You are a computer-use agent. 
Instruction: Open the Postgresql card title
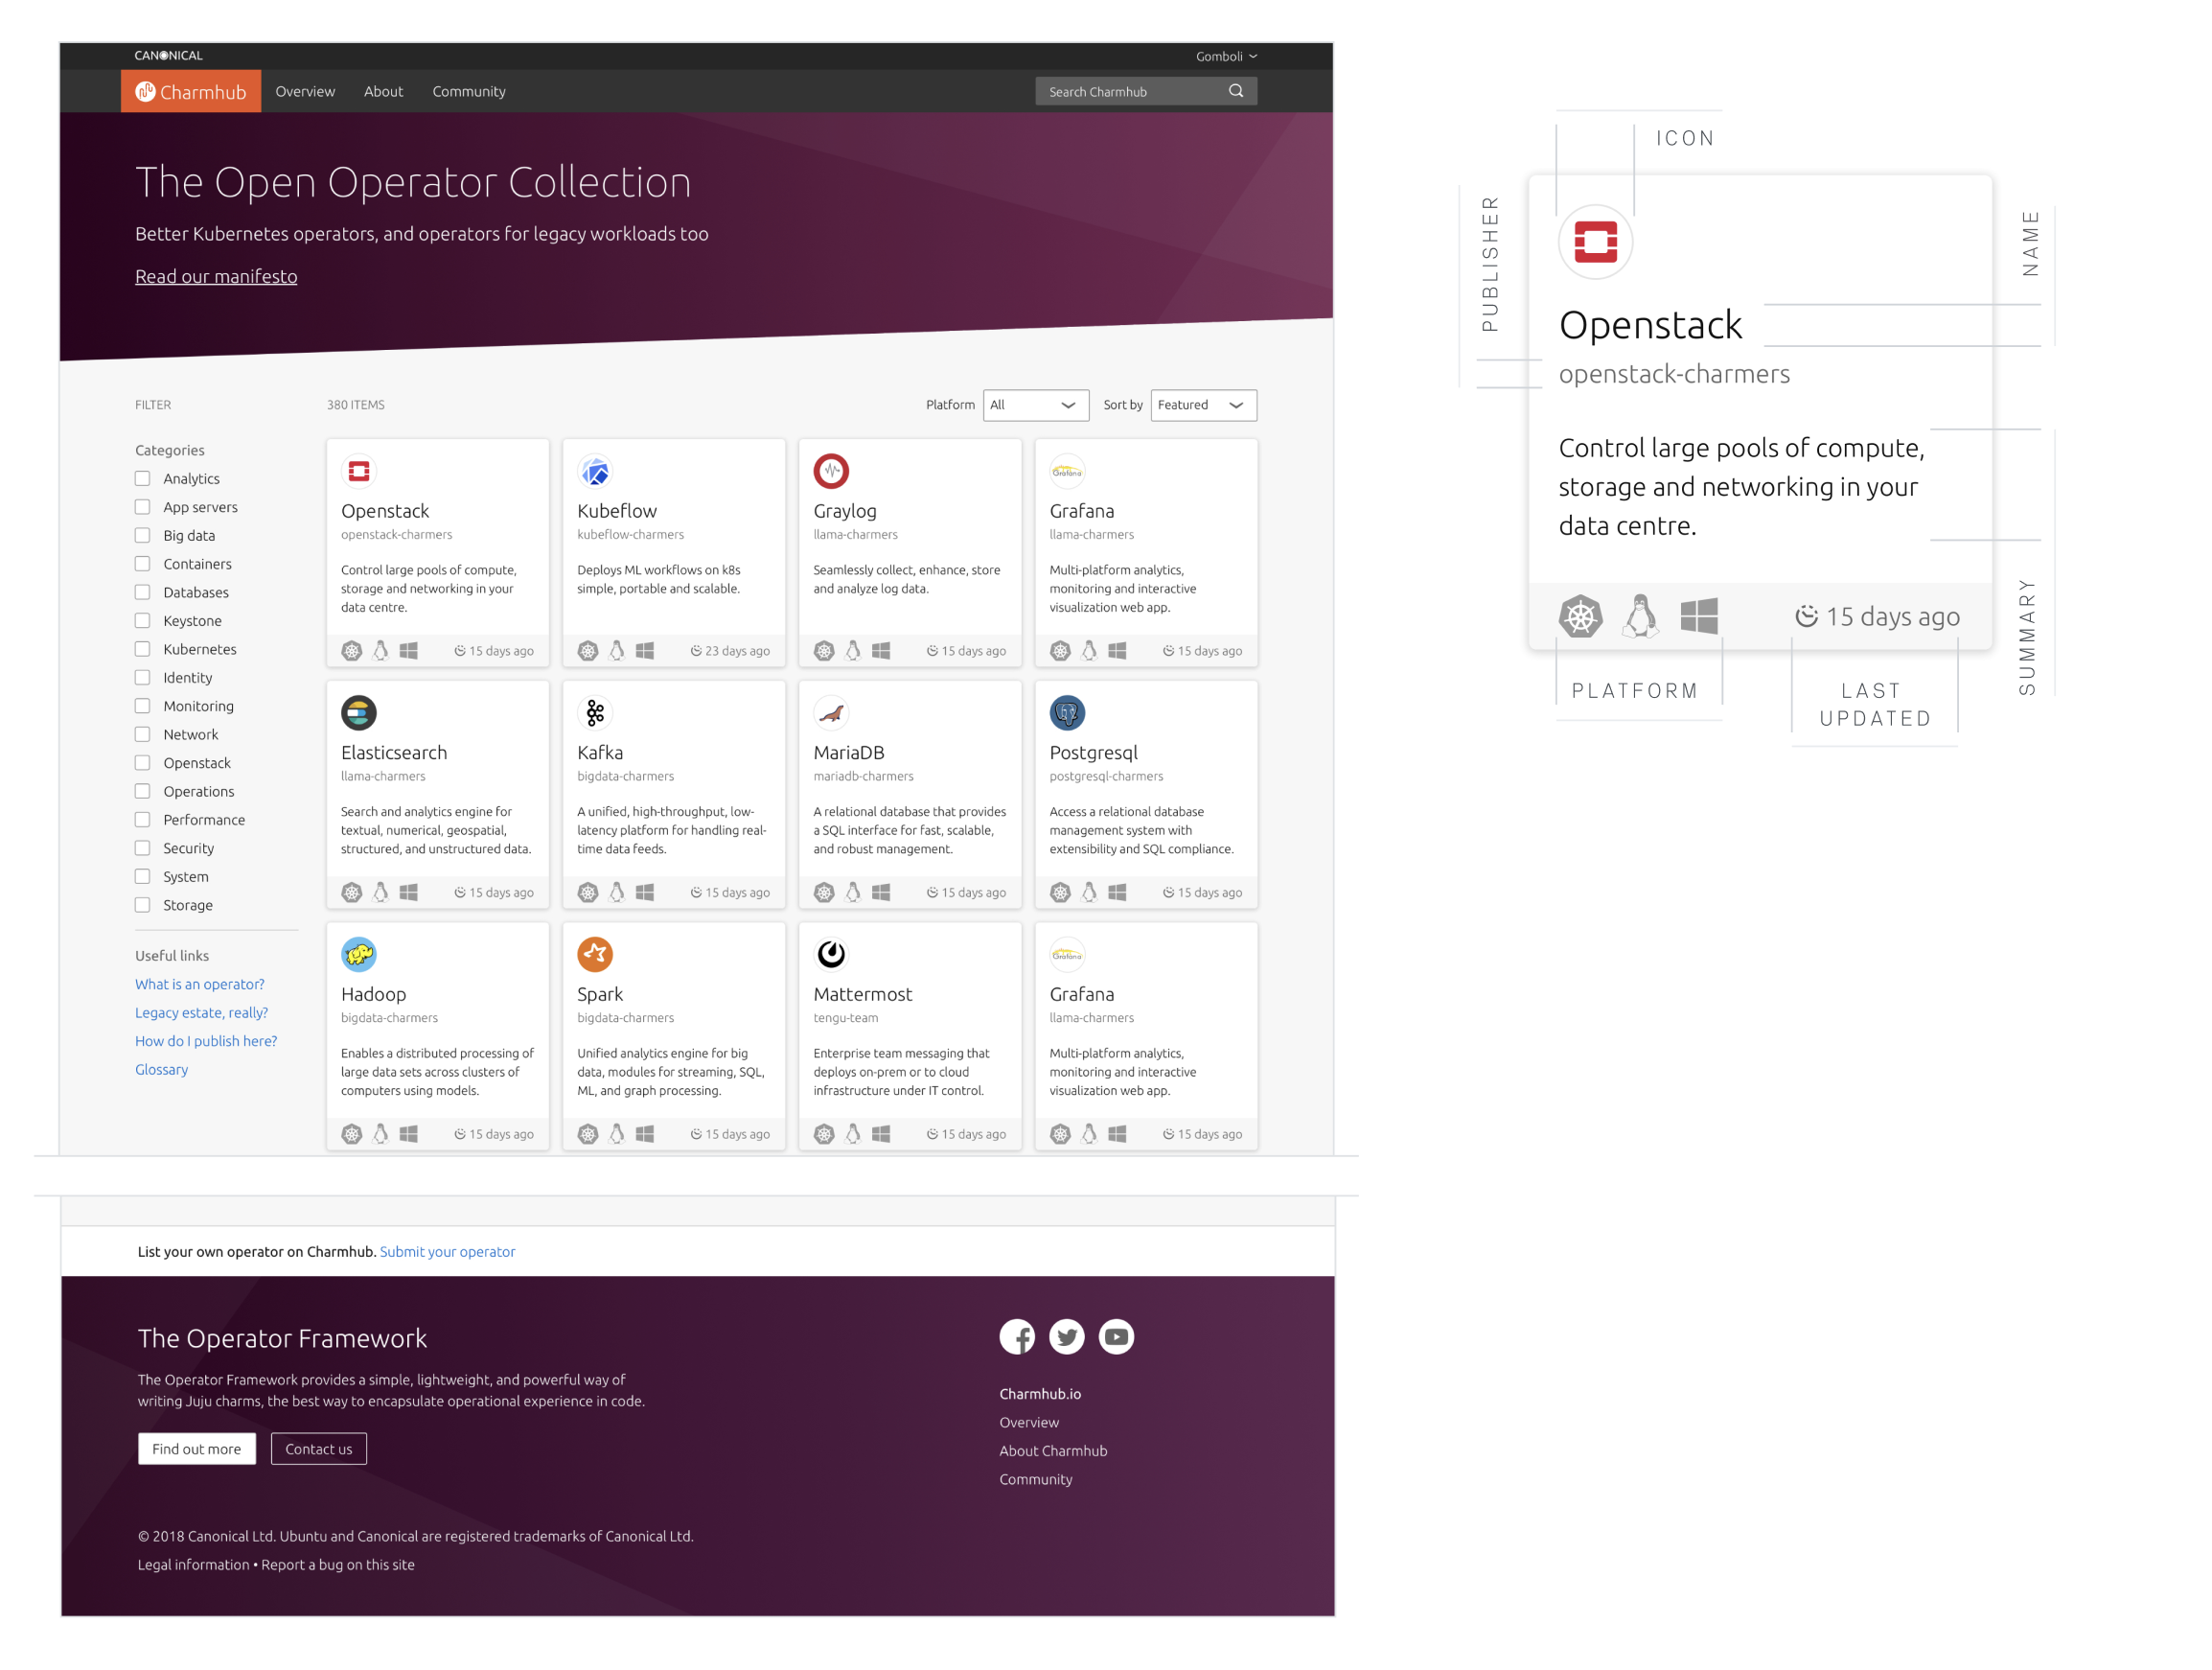[x=1093, y=753]
